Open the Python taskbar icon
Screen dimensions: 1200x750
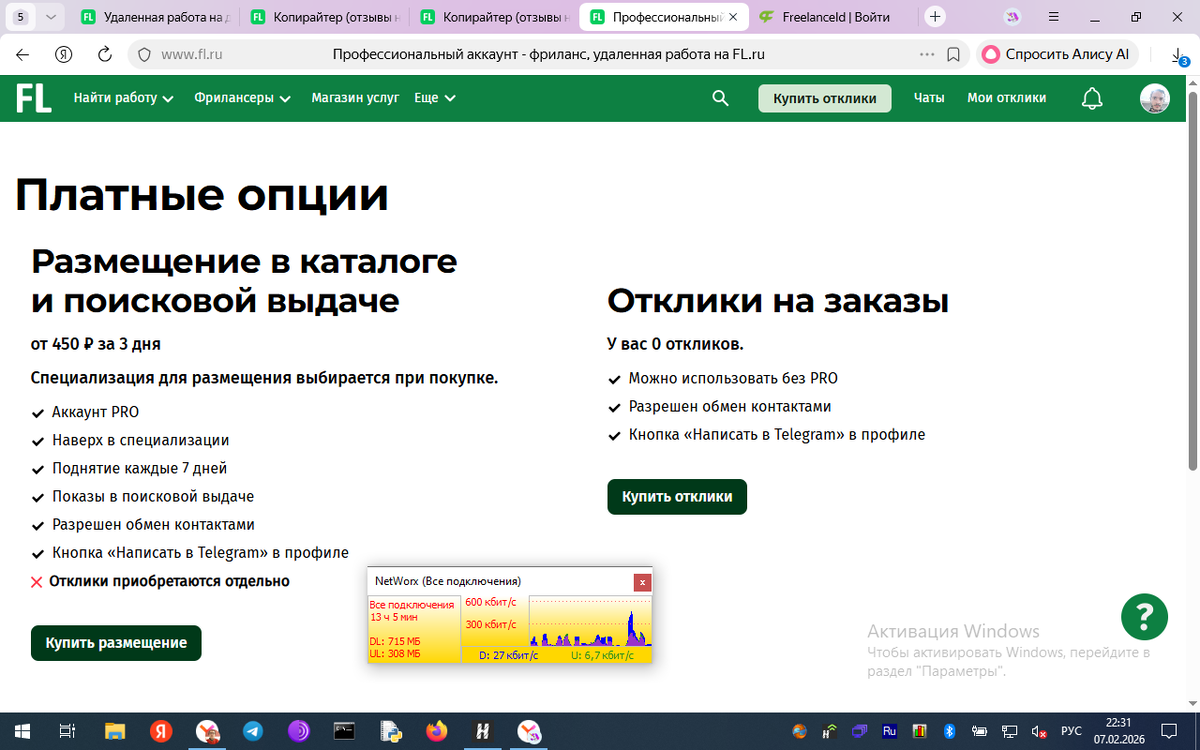pyautogui.click(x=391, y=731)
